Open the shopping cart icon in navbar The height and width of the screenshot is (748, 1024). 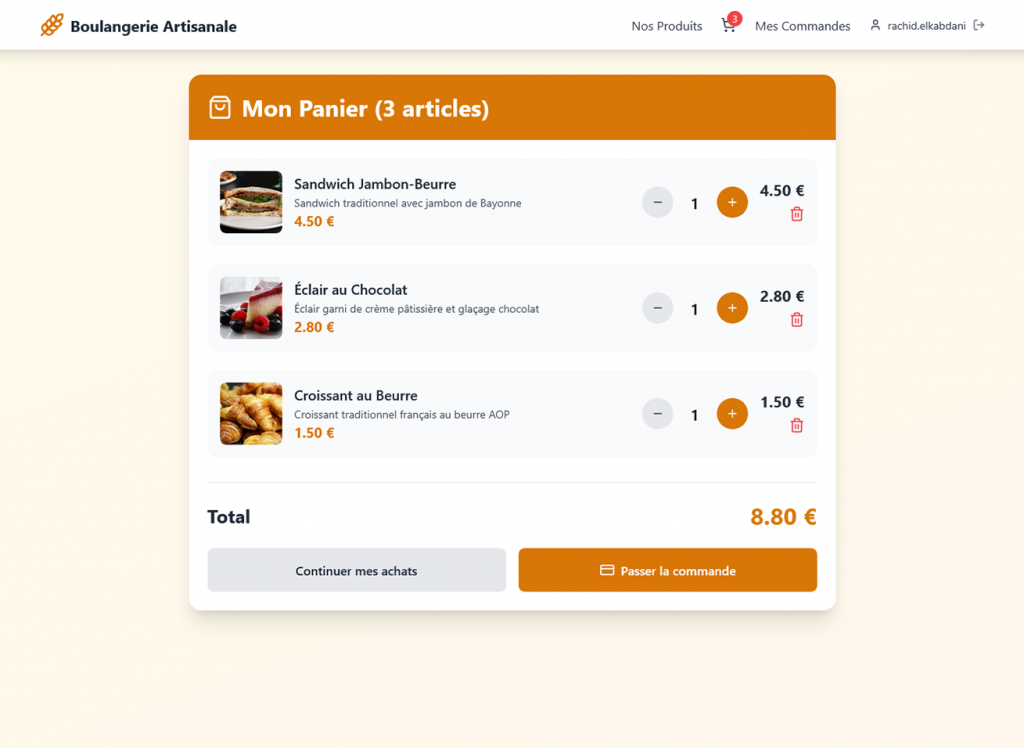coord(728,26)
